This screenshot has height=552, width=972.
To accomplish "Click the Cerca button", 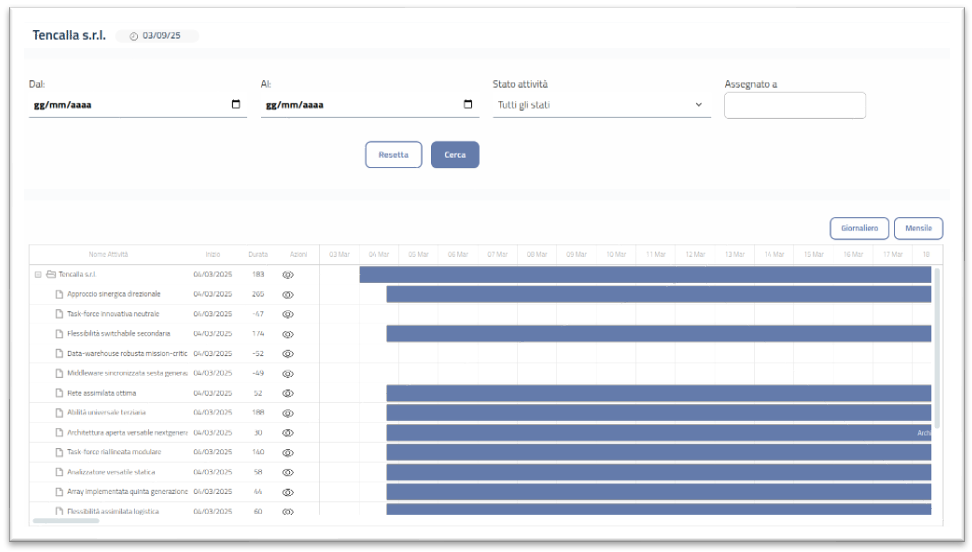I will coord(455,155).
